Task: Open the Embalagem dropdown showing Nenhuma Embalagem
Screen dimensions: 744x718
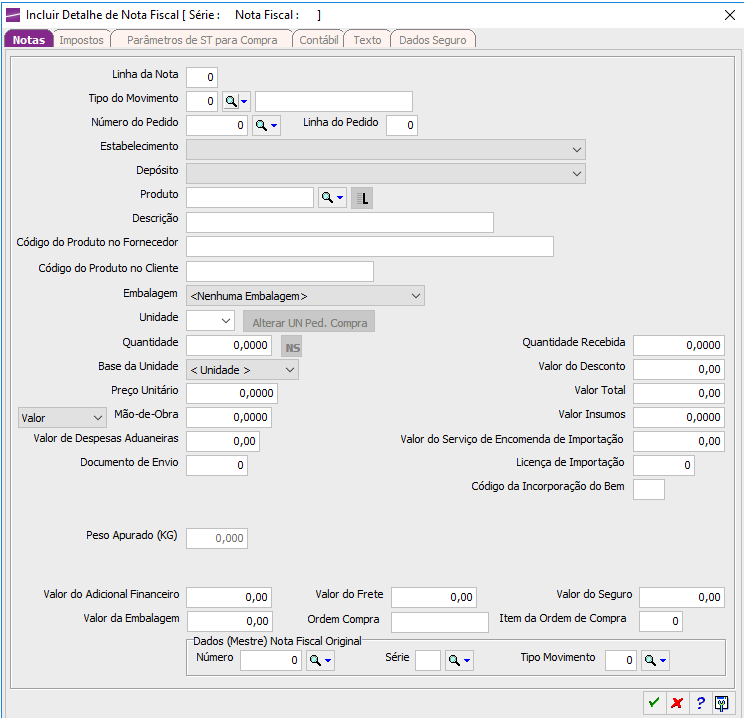Action: coord(305,296)
